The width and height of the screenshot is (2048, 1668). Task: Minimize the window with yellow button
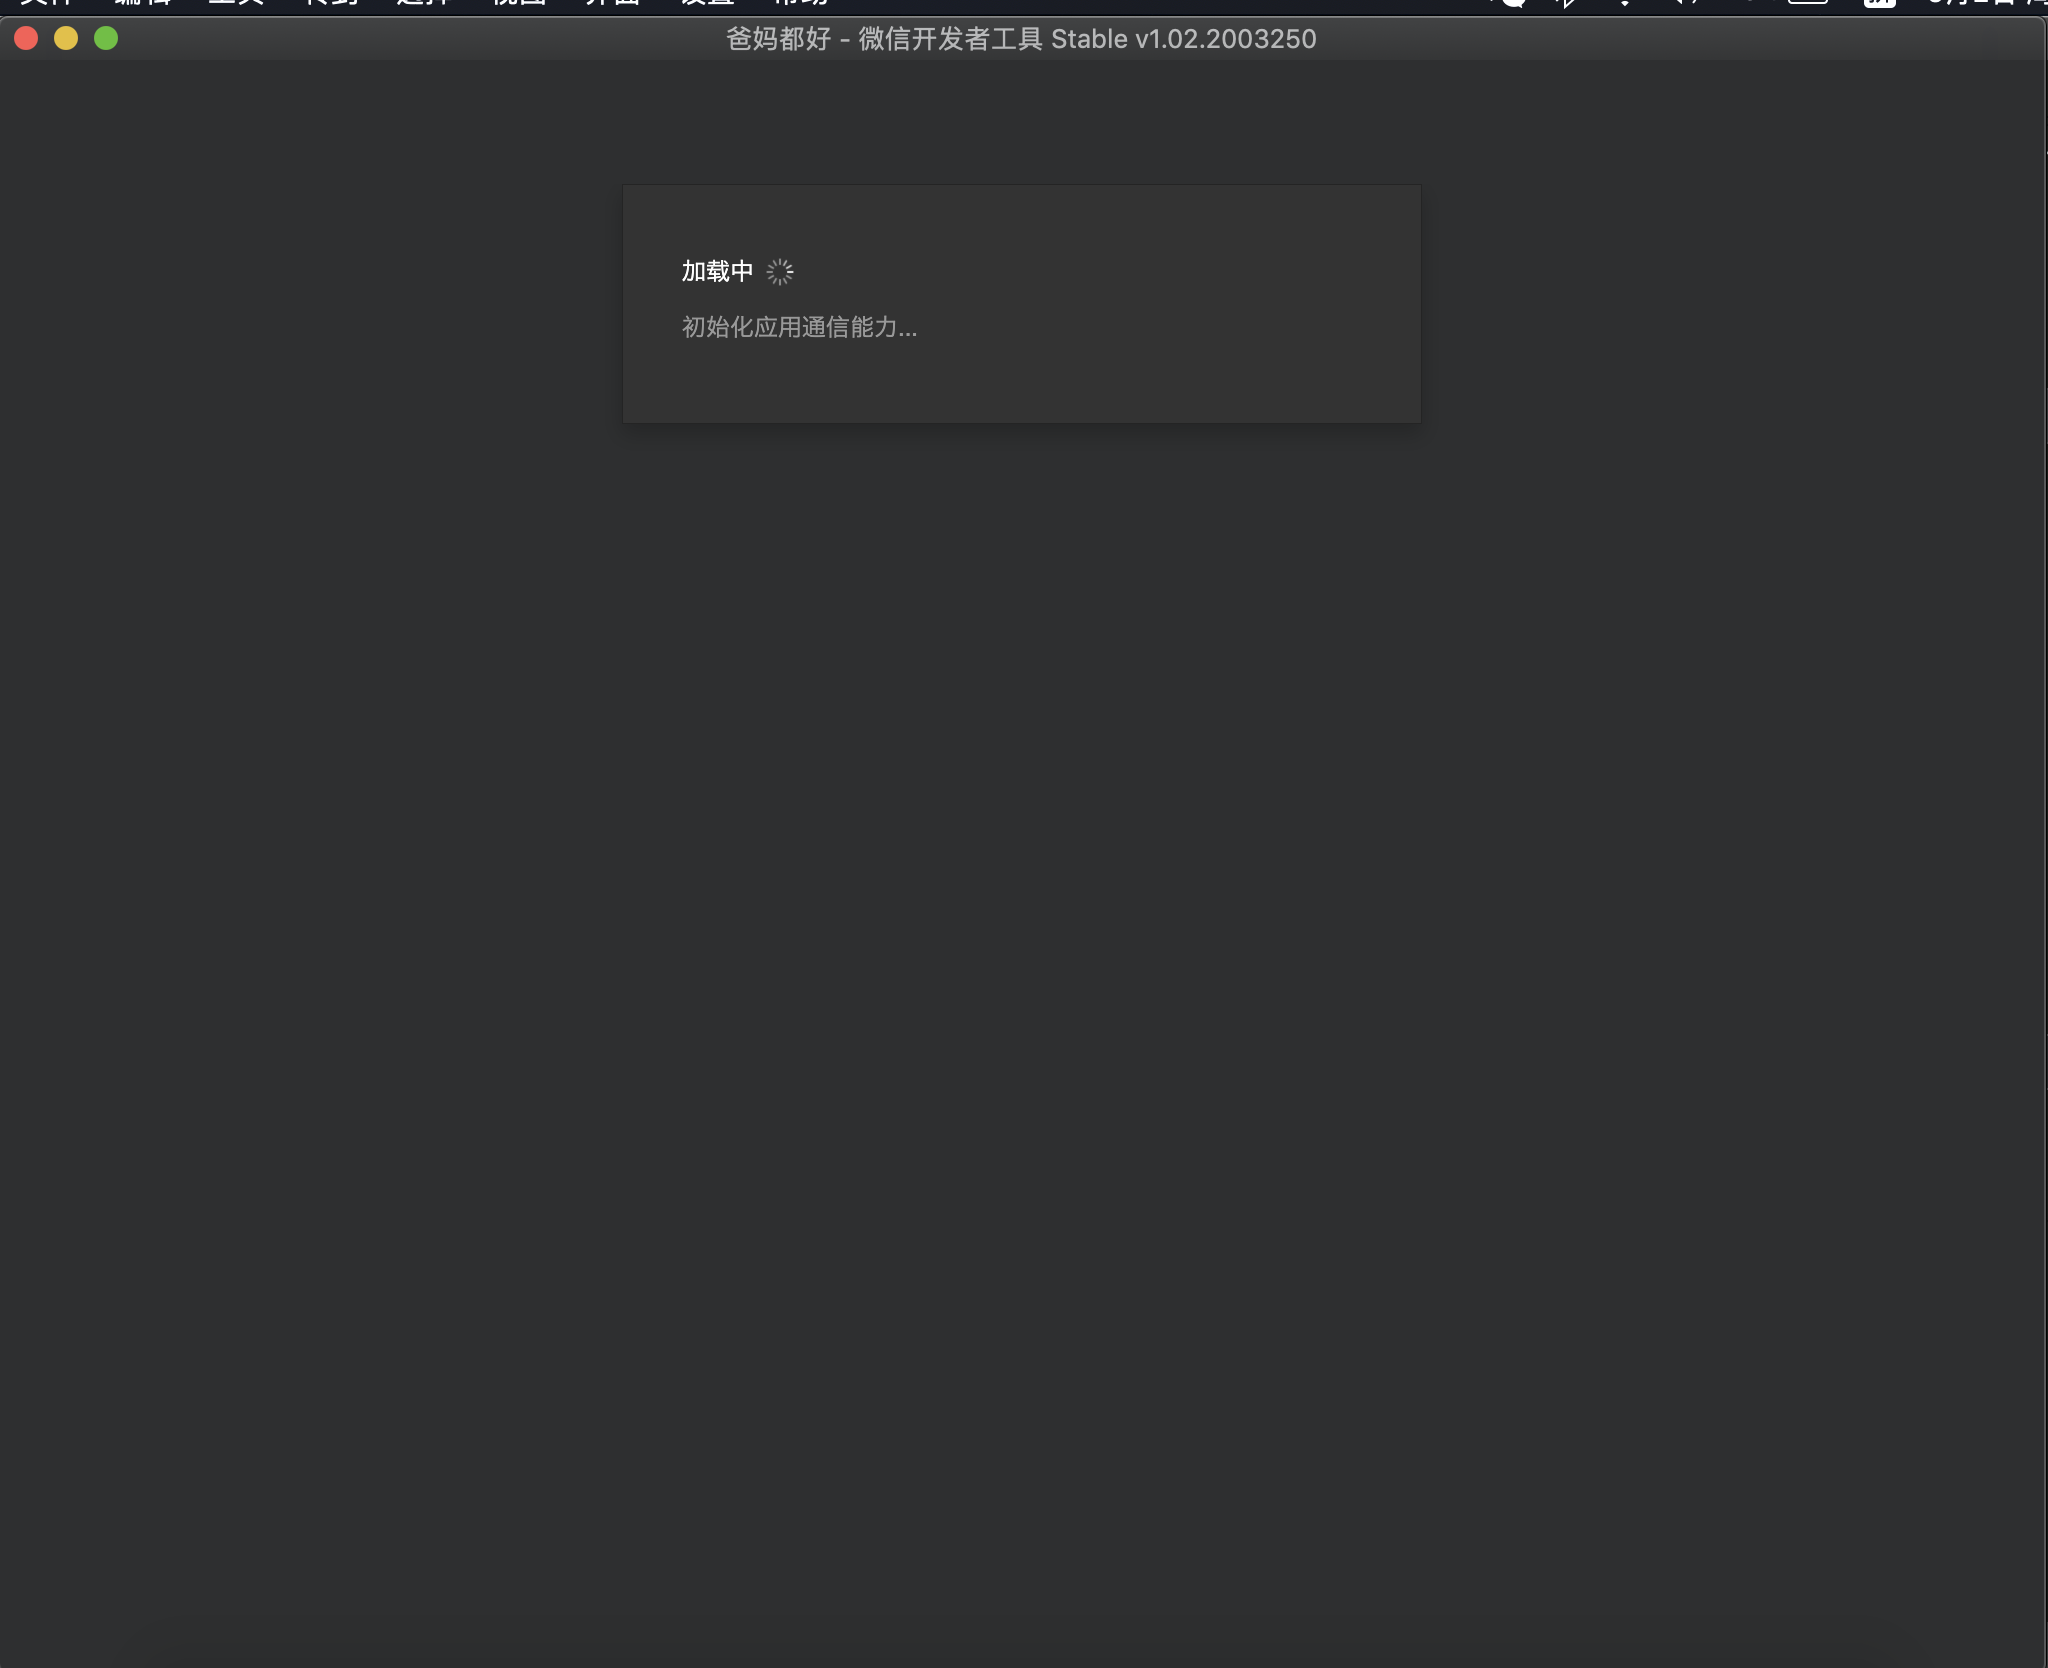66,39
